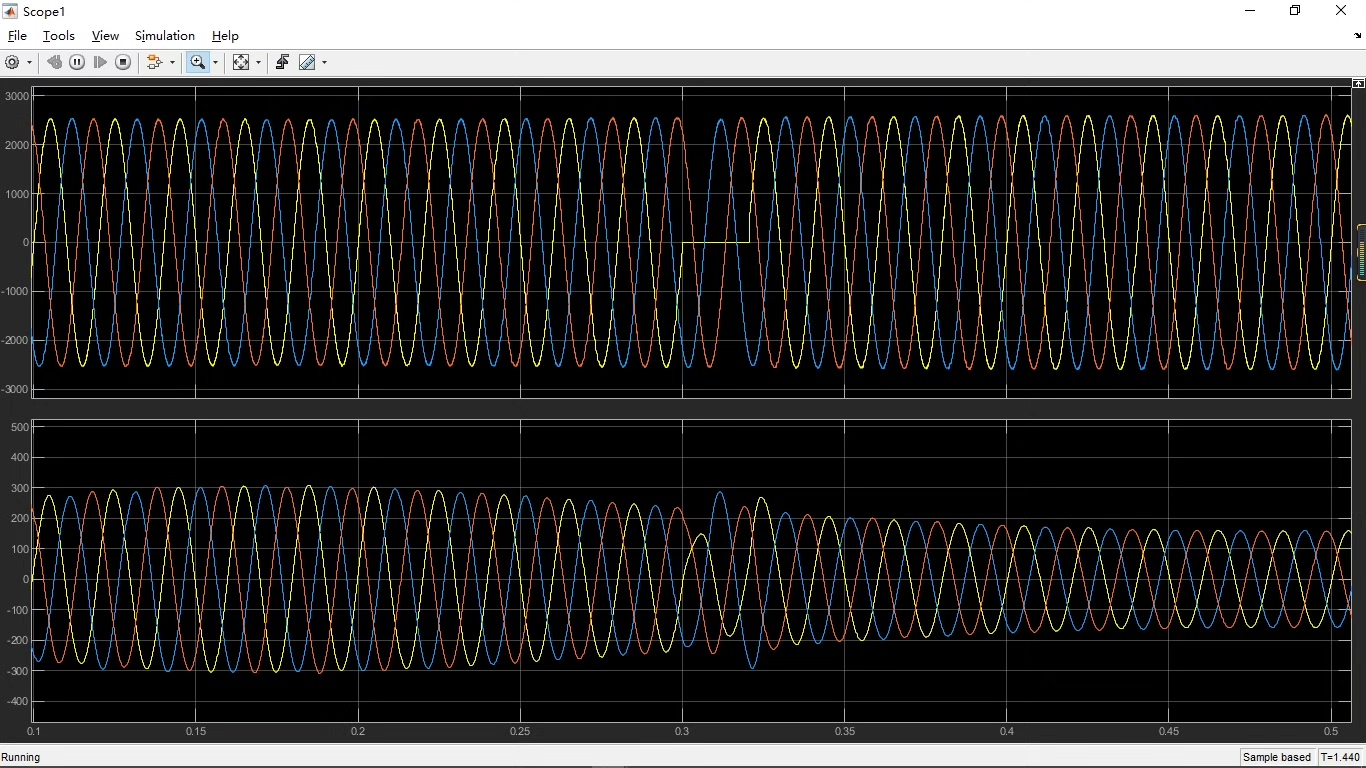Screen dimensions: 1366x768
Task: Open the scope configuration properties gear
Action: click(x=12, y=62)
